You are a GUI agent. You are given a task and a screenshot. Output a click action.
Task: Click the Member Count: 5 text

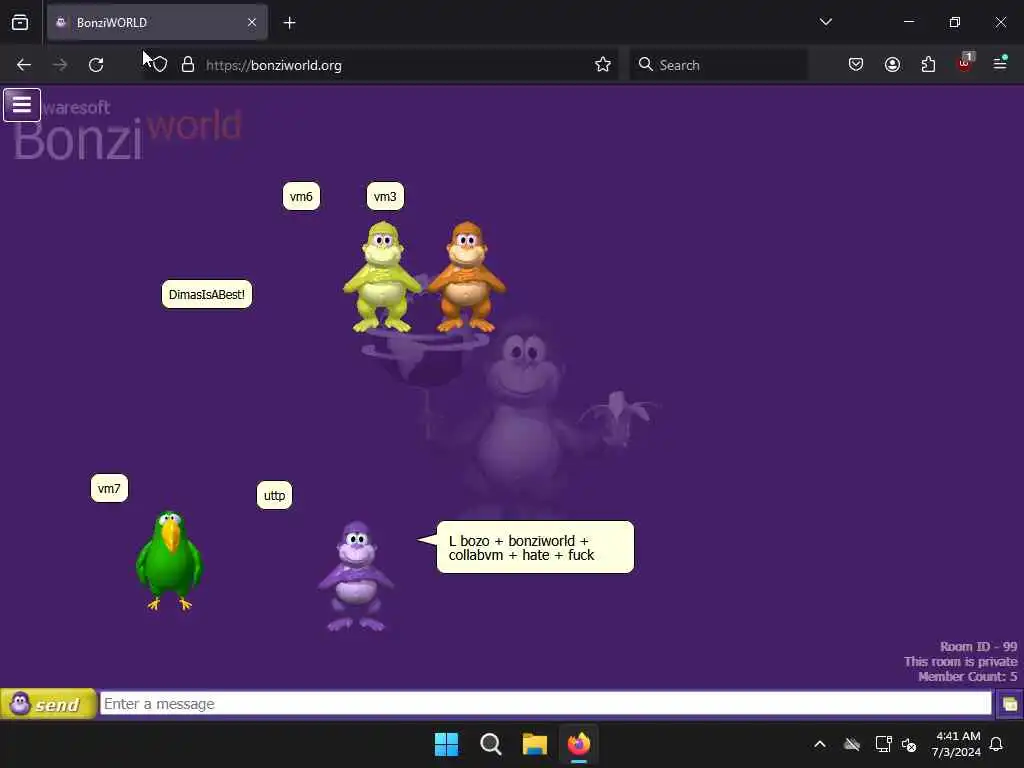click(x=968, y=677)
